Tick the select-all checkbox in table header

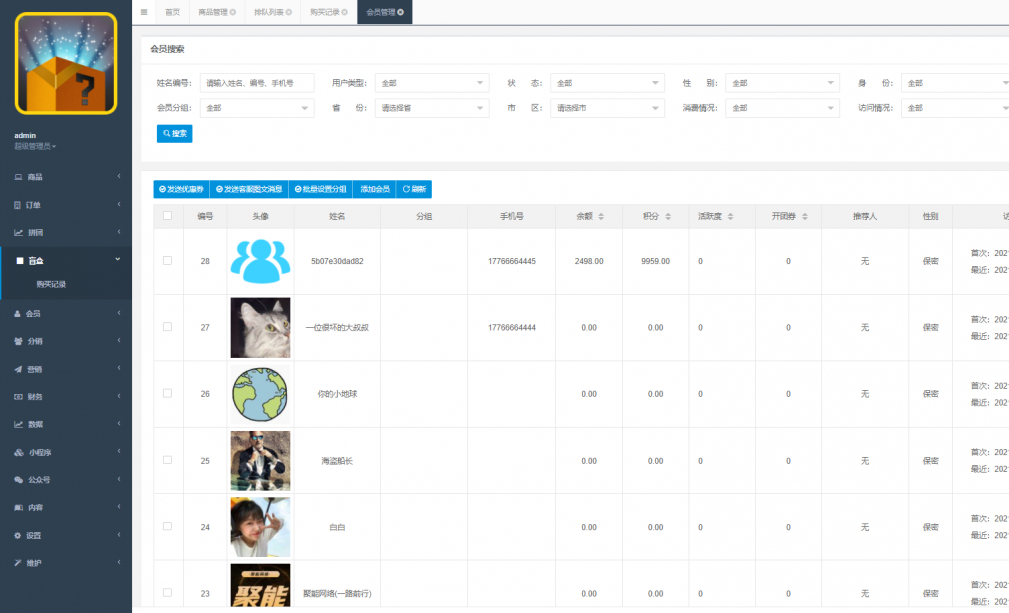pos(167,216)
